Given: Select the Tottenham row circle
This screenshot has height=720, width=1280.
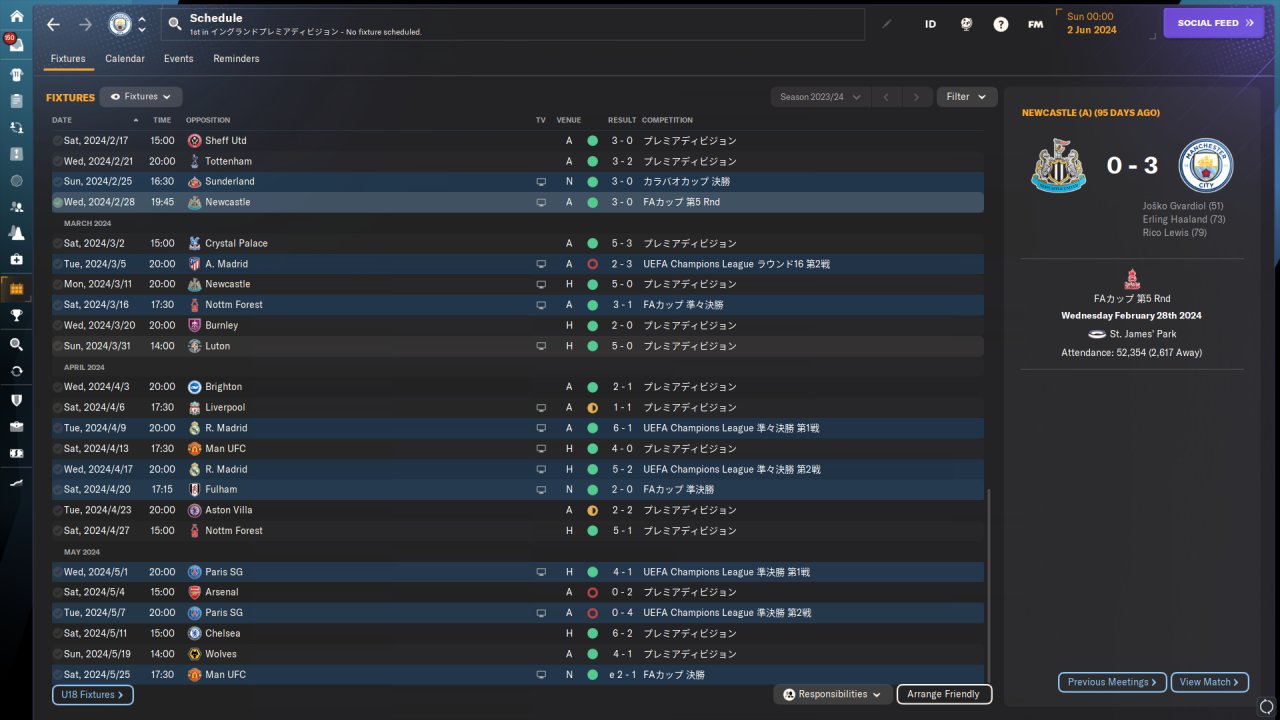Looking at the screenshot, I should 58,161.
